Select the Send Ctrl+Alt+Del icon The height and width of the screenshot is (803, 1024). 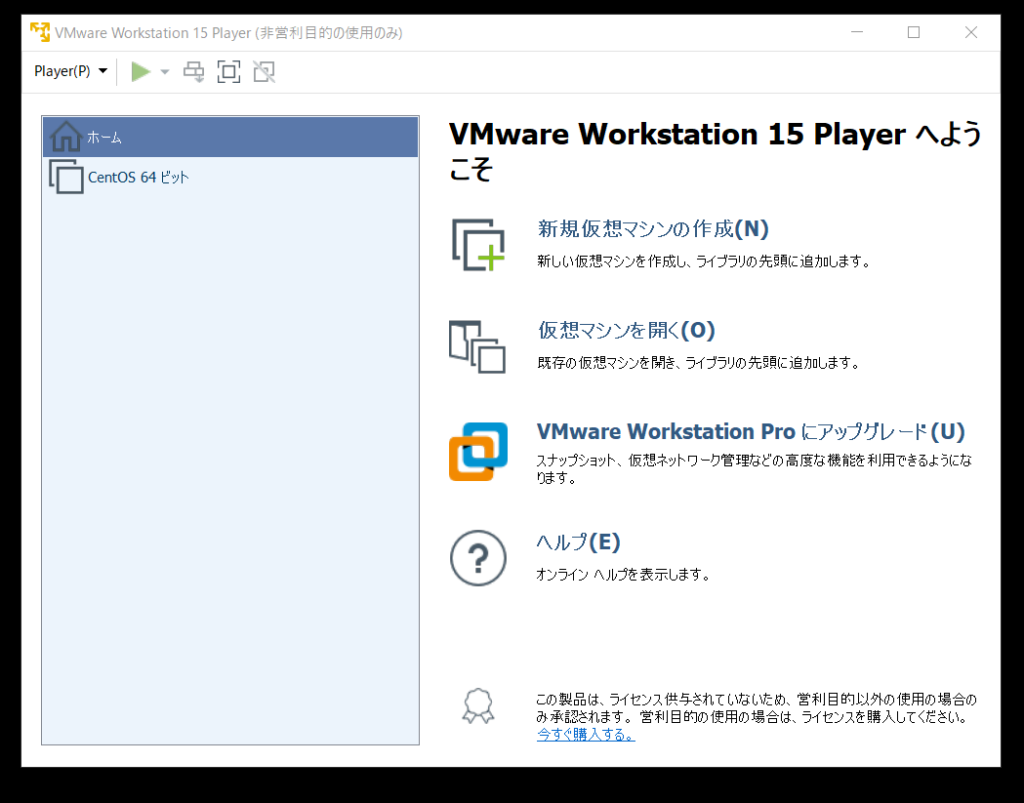coord(193,71)
